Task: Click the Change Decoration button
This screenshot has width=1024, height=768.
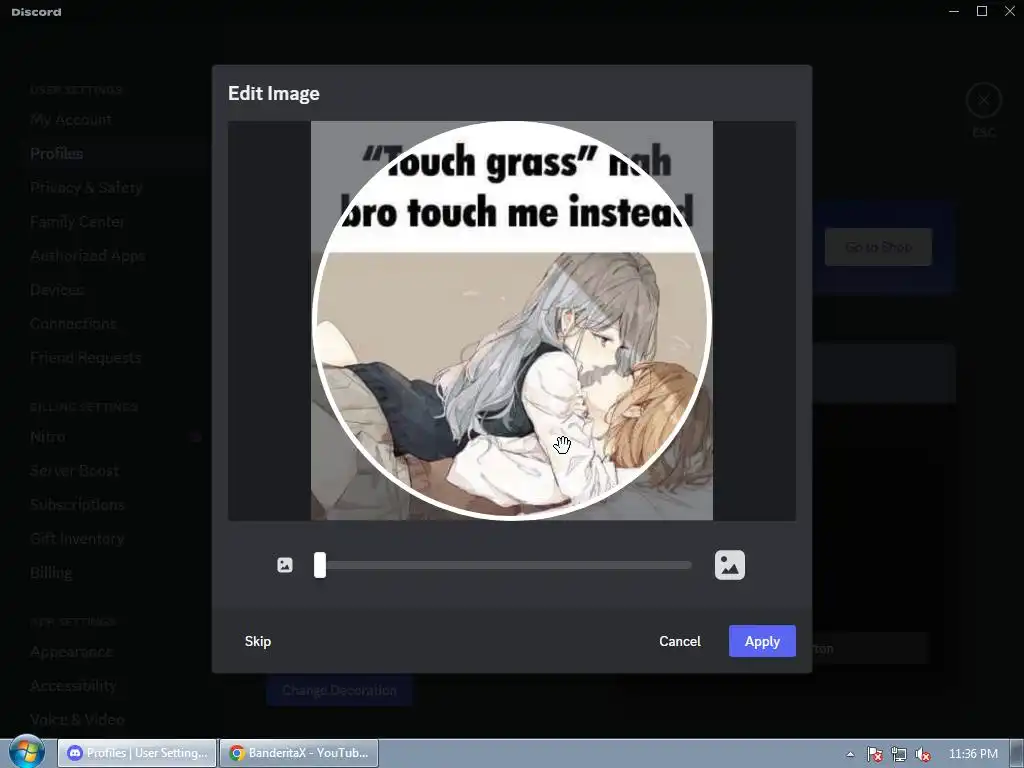Action: click(339, 690)
